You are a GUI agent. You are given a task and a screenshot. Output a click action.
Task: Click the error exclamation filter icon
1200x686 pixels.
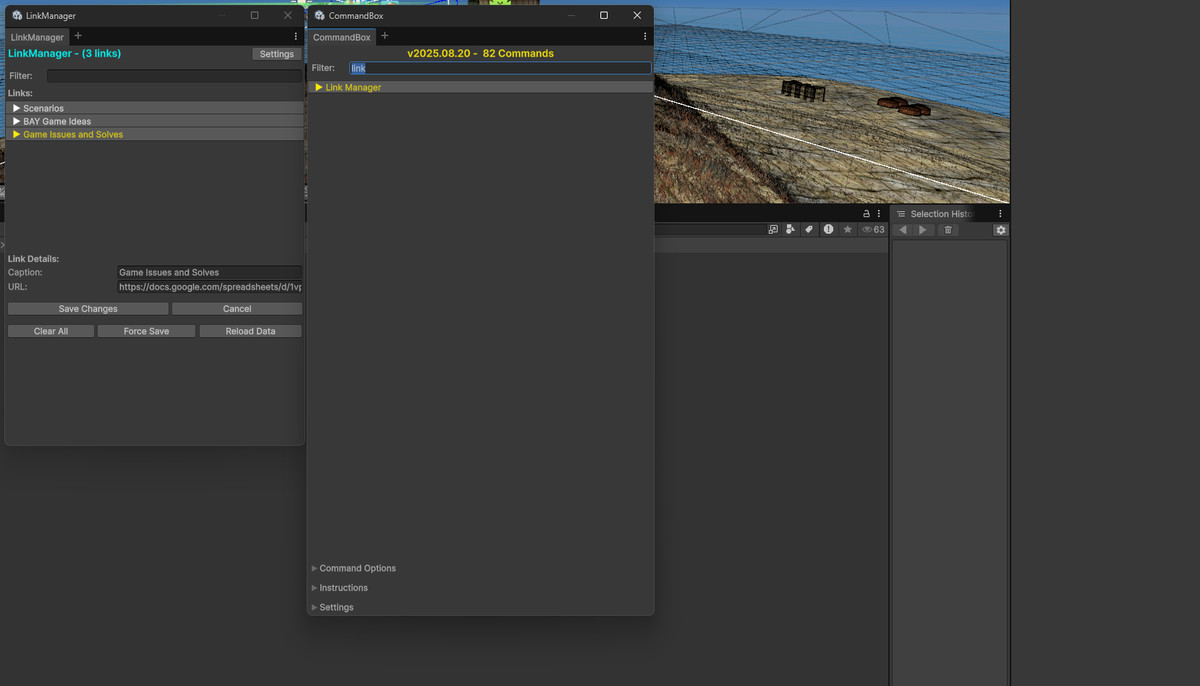[x=828, y=230]
